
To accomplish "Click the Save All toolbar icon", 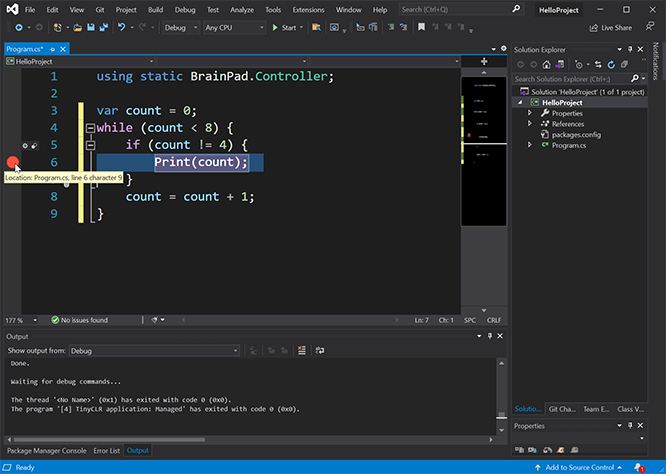I will click(104, 28).
